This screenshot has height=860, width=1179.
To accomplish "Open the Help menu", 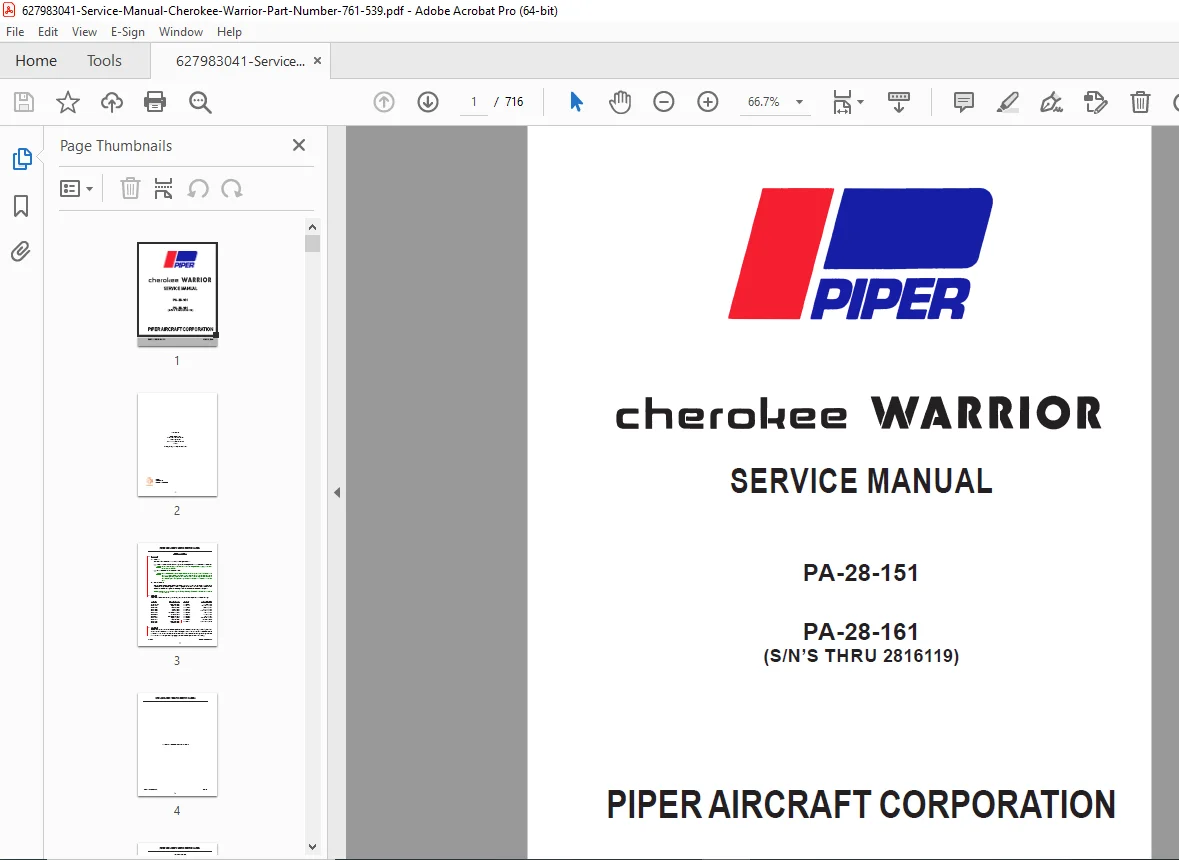I will 229,32.
